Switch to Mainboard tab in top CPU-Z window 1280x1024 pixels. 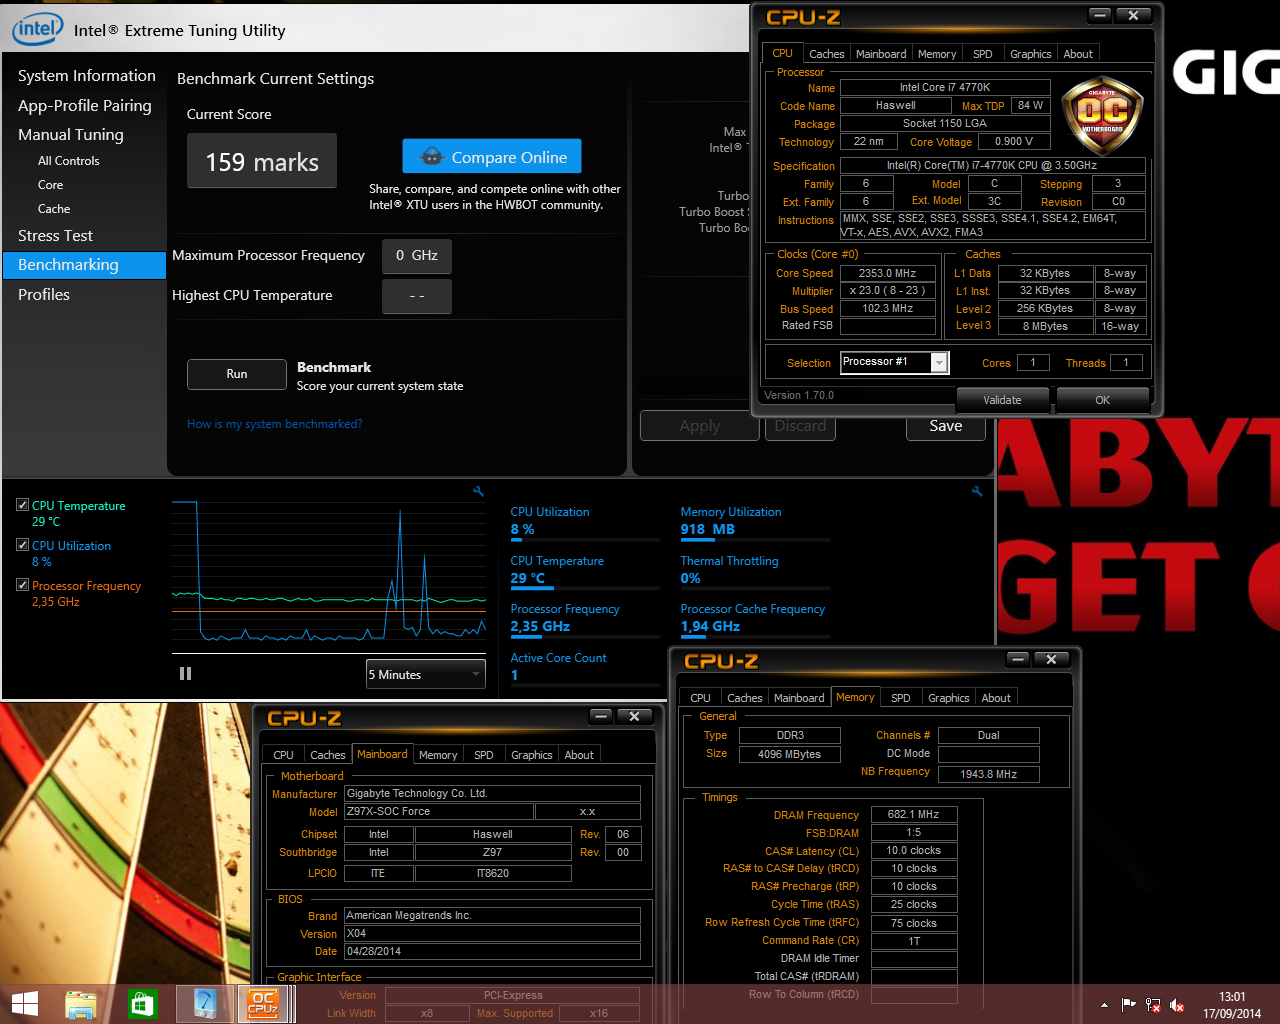[881, 54]
